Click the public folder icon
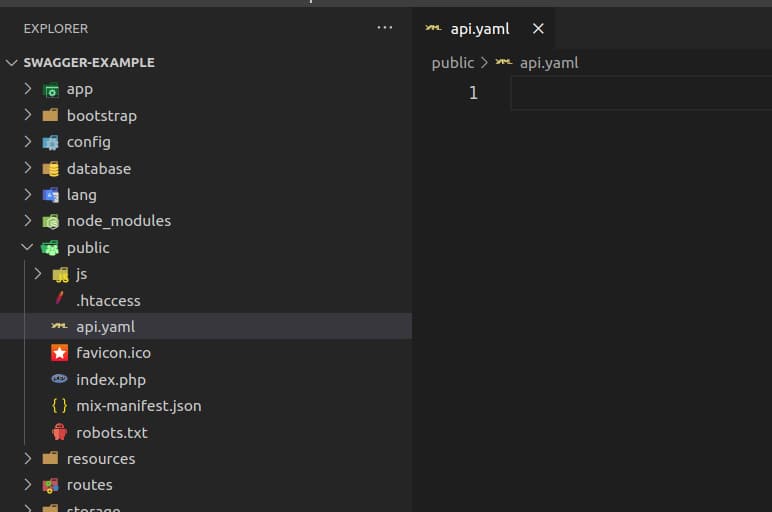772x512 pixels. pyautogui.click(x=50, y=248)
